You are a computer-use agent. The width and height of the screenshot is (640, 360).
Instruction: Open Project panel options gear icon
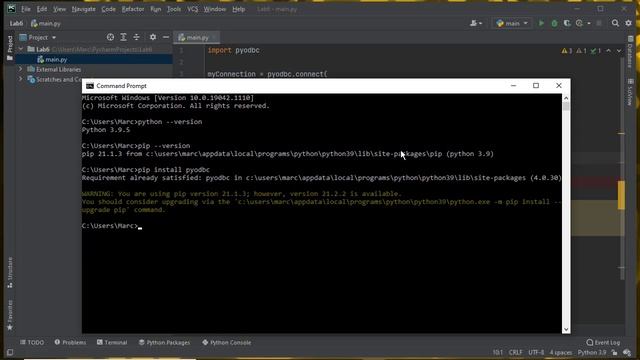153,37
